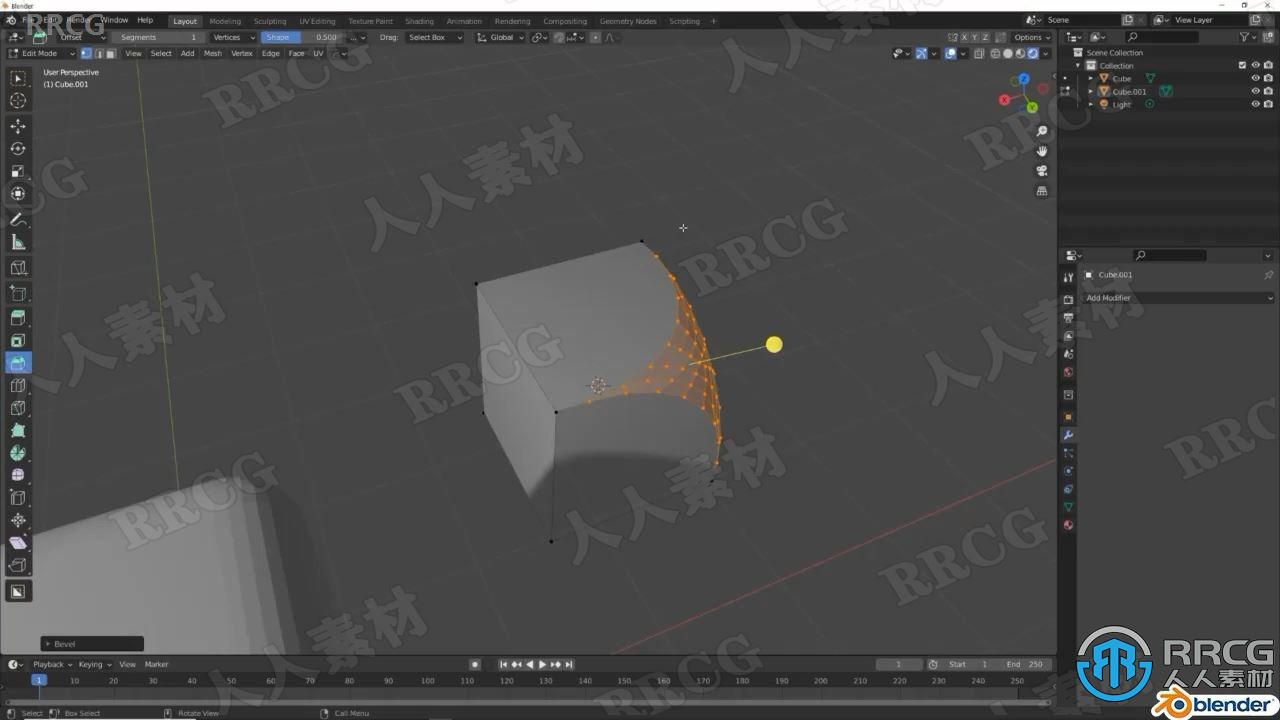This screenshot has height=720, width=1280.
Task: Switch to Sculpting workspace tab
Action: point(270,21)
